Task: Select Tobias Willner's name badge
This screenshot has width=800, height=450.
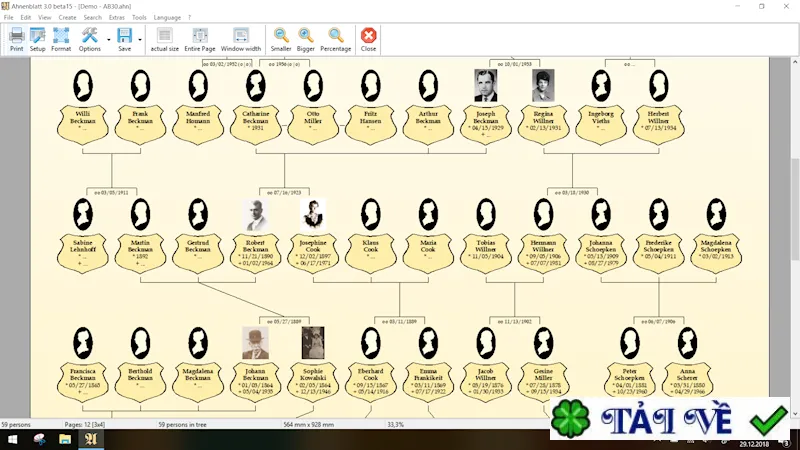Action: 486,253
